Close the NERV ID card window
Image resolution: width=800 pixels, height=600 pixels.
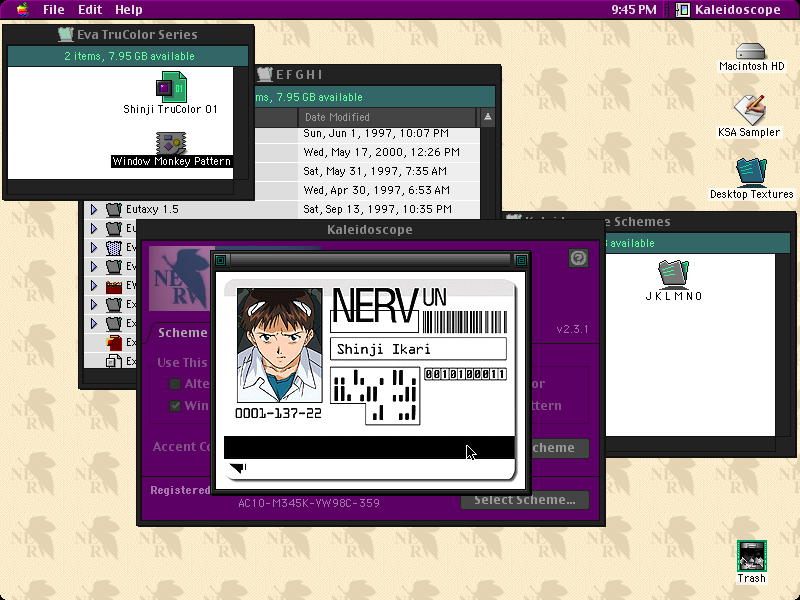(x=220, y=260)
